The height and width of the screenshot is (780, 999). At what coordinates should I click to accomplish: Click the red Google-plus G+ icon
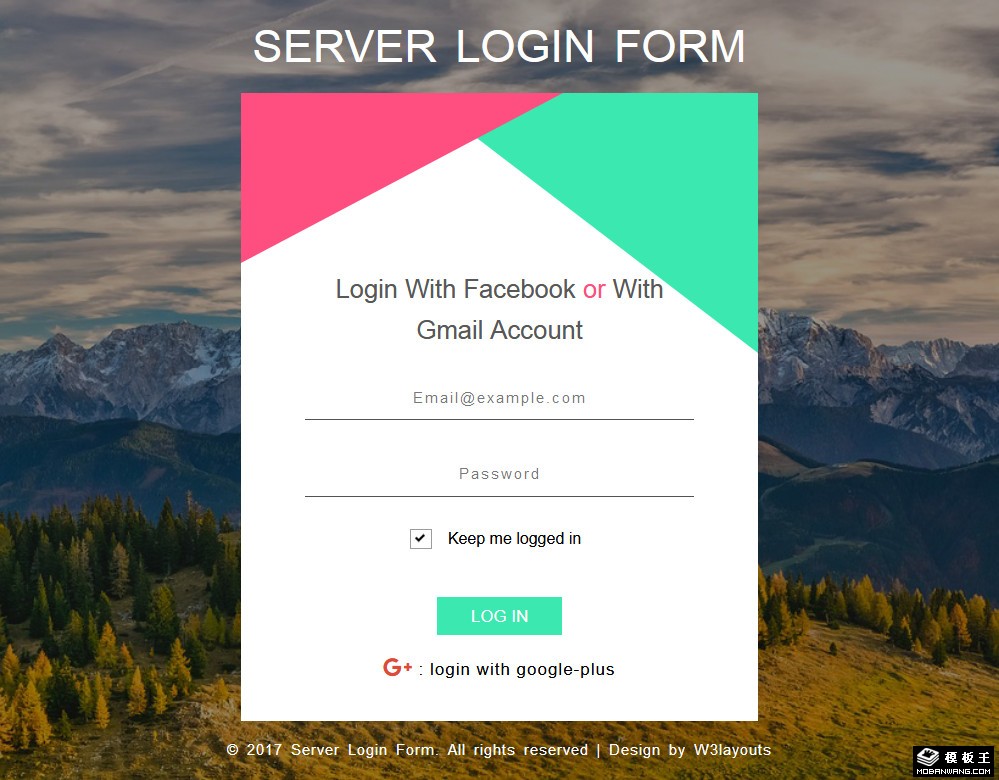398,667
